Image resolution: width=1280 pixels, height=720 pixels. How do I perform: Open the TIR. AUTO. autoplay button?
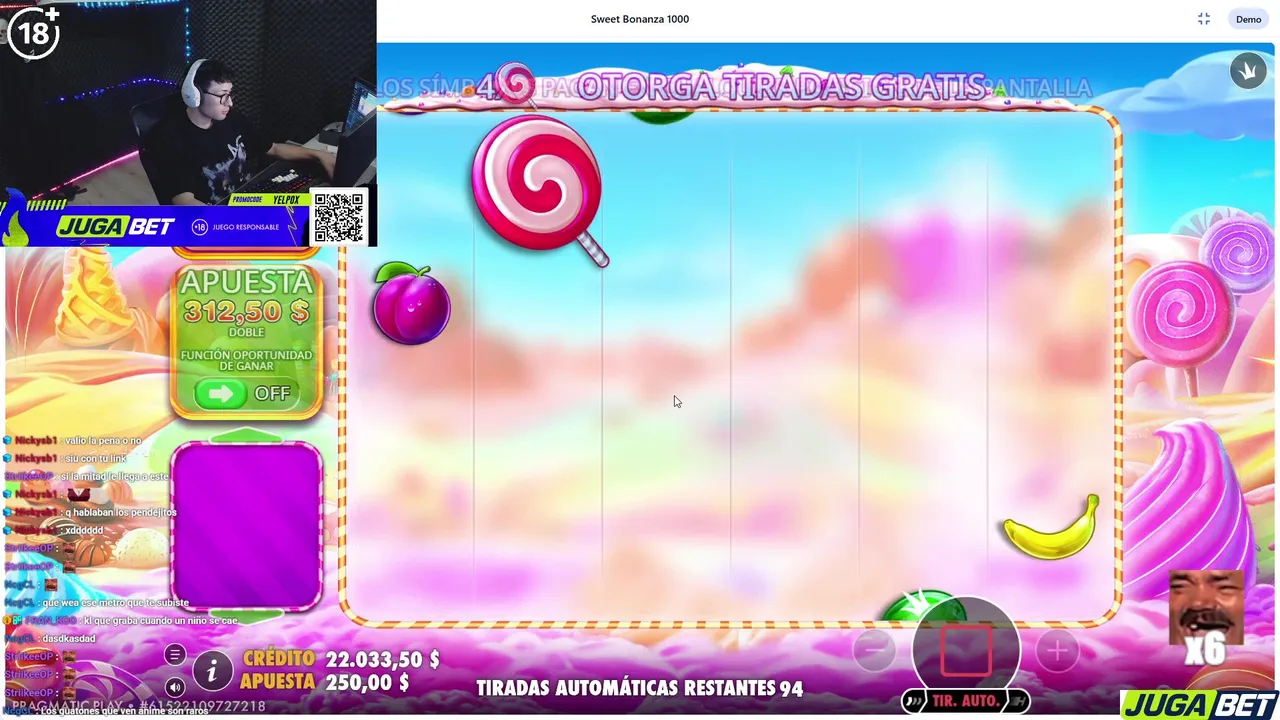(965, 701)
